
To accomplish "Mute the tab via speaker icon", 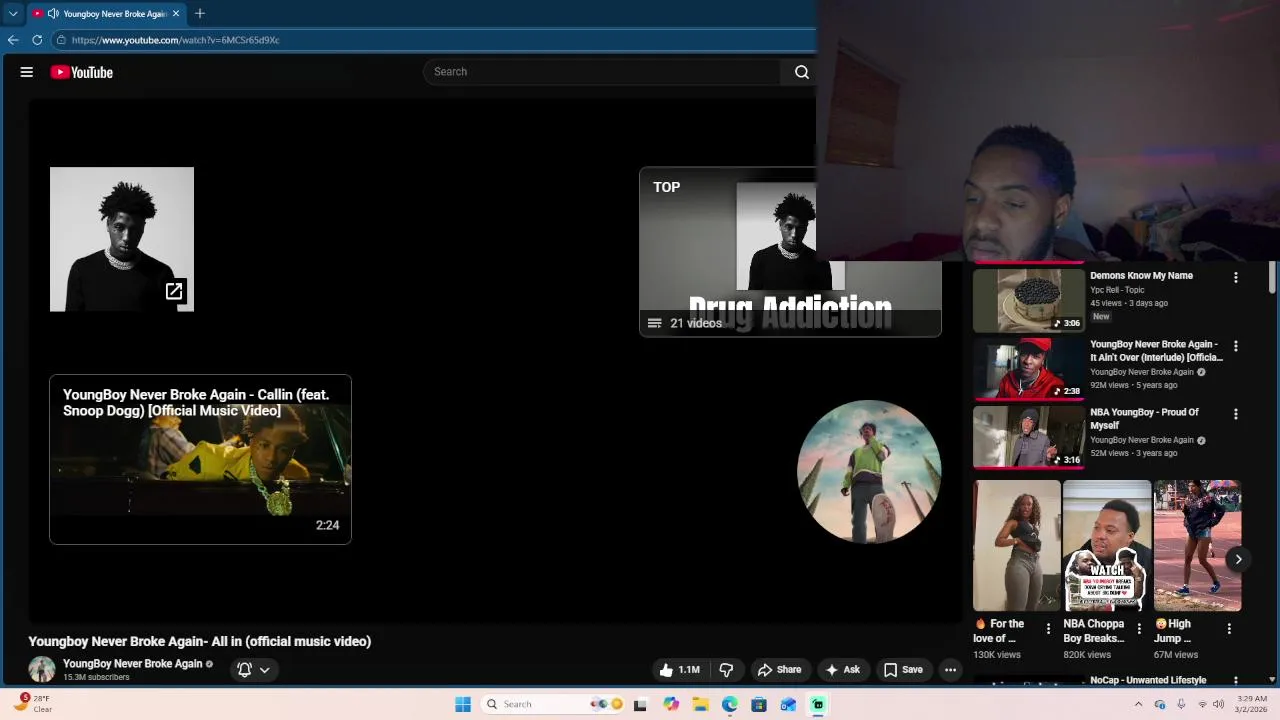I will click(x=52, y=14).
